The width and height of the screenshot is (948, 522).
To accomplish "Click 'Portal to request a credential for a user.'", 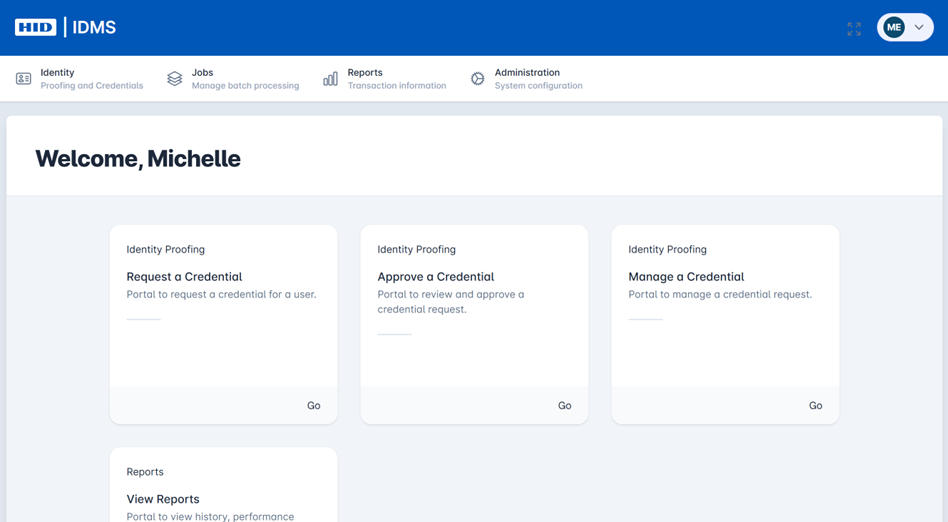I will (221, 295).
